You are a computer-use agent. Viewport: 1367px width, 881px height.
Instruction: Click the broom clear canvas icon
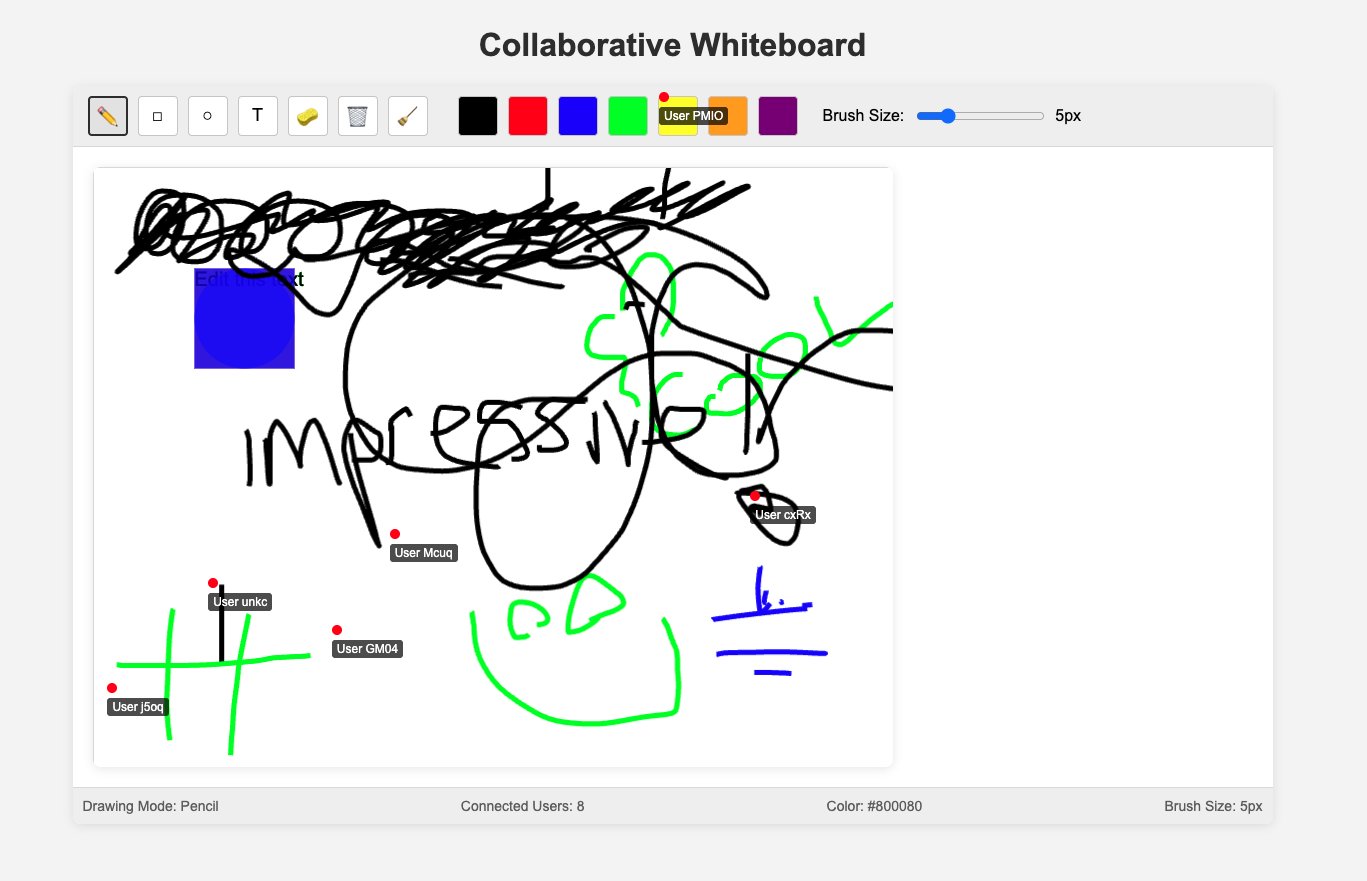(x=408, y=116)
